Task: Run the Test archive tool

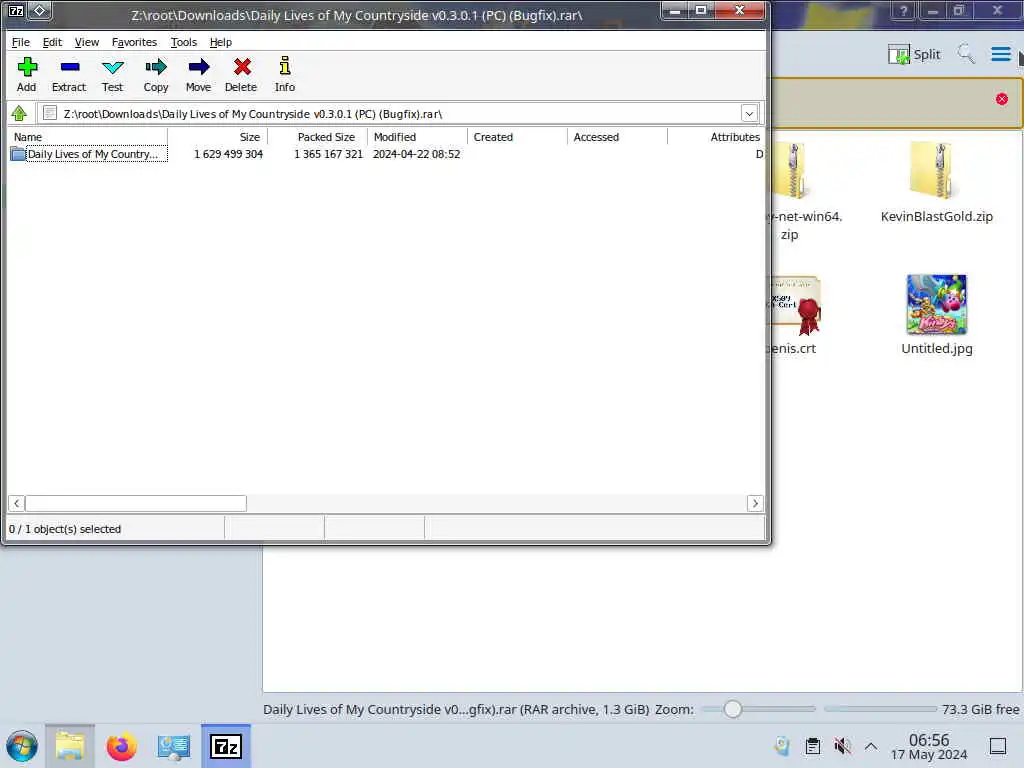Action: (112, 75)
